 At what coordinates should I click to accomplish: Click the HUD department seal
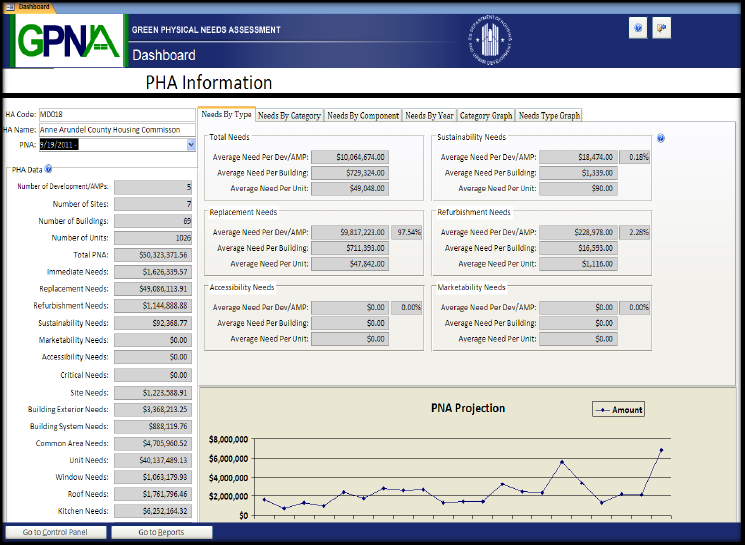click(x=490, y=40)
